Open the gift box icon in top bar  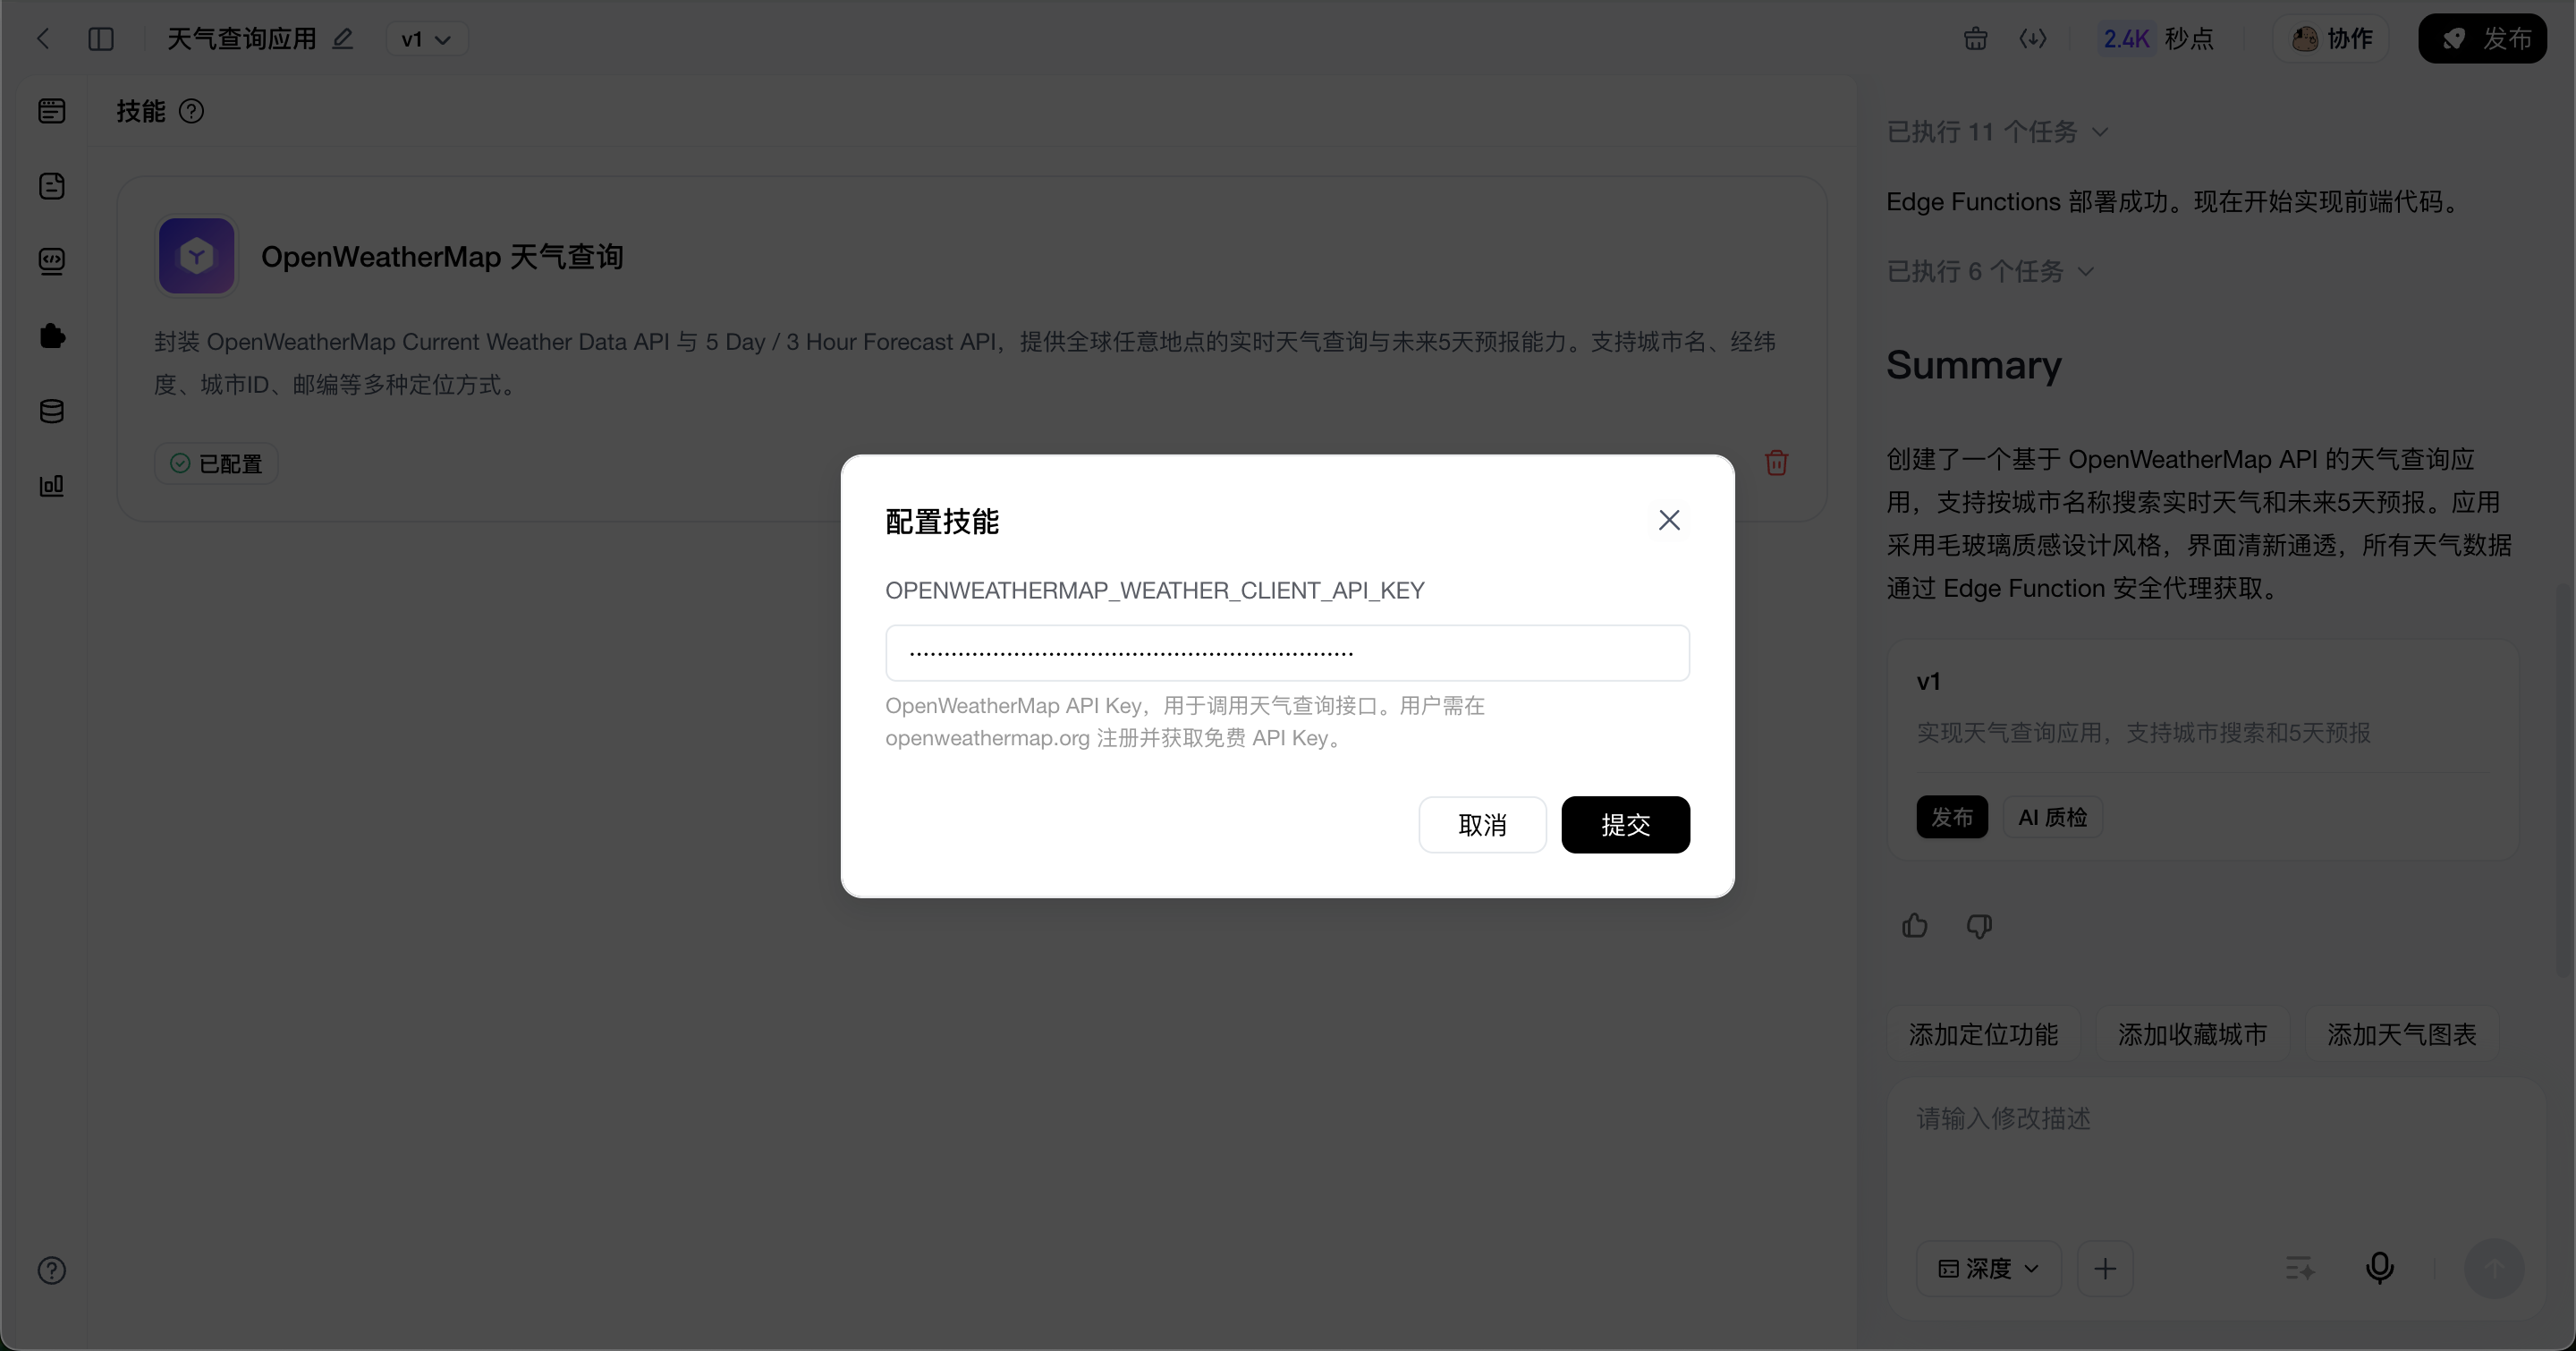1975,39
